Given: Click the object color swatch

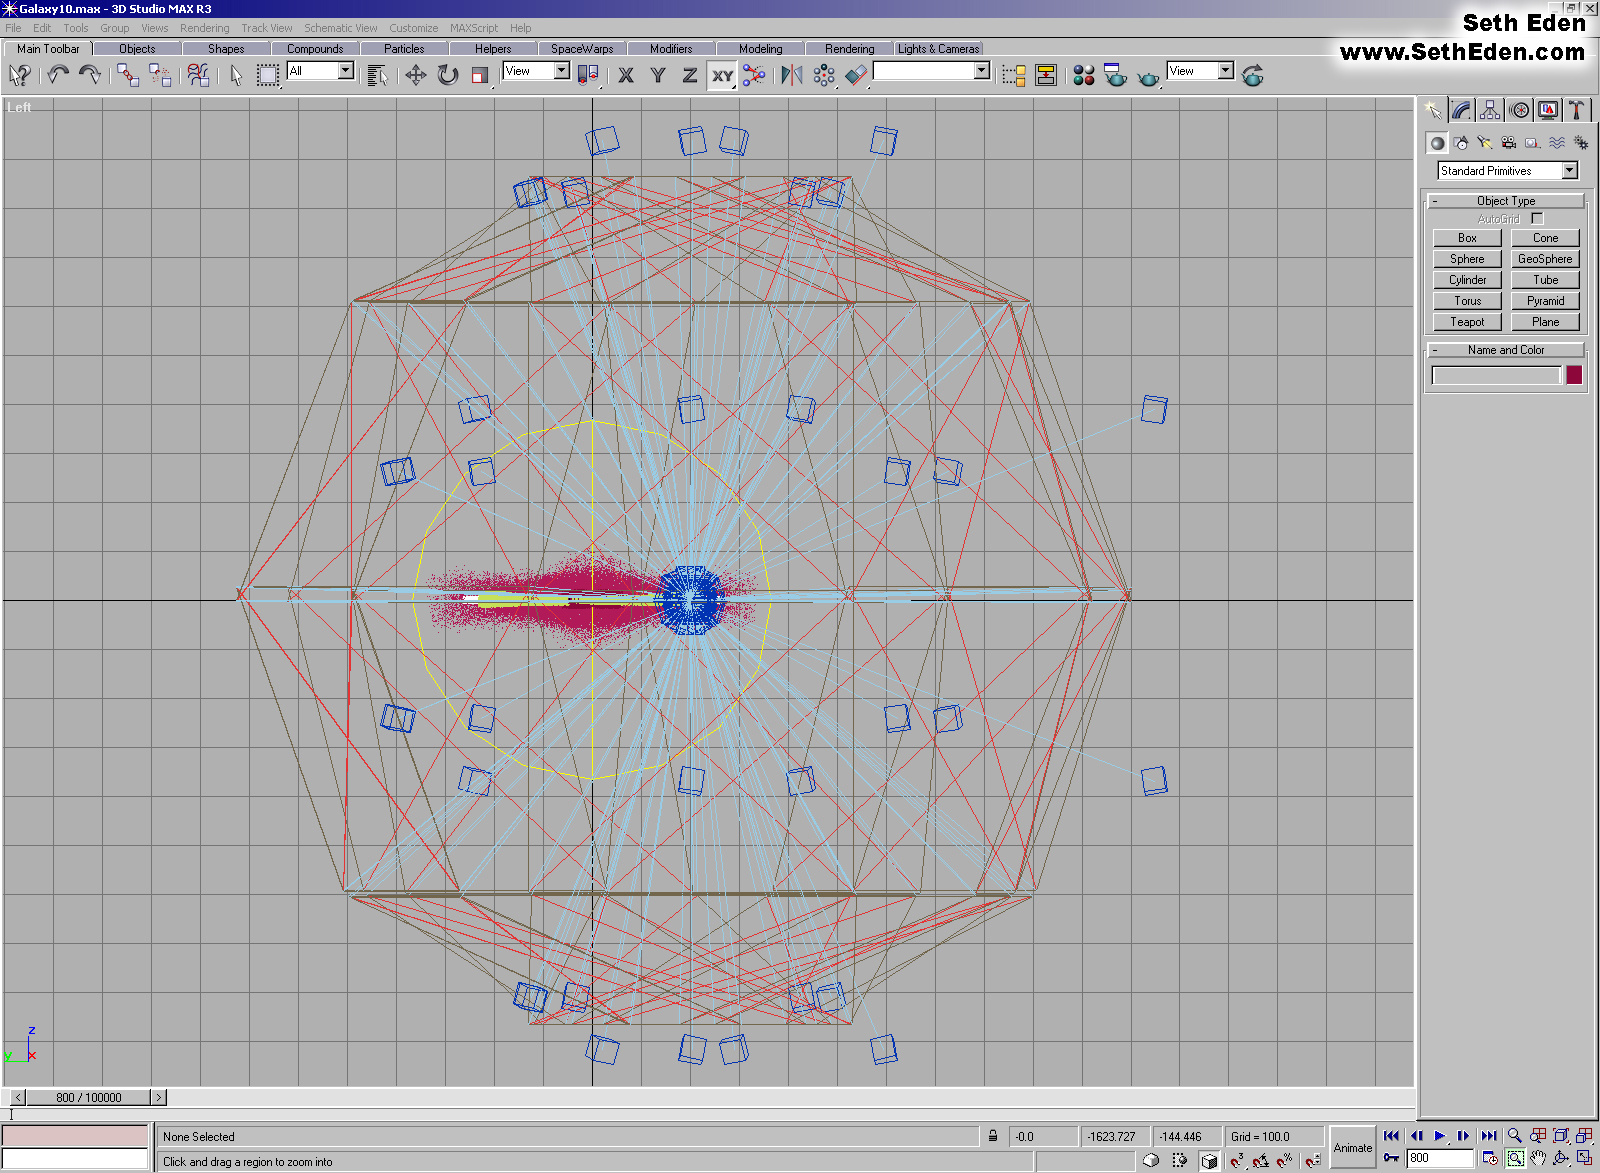Looking at the screenshot, I should coord(1574,376).
